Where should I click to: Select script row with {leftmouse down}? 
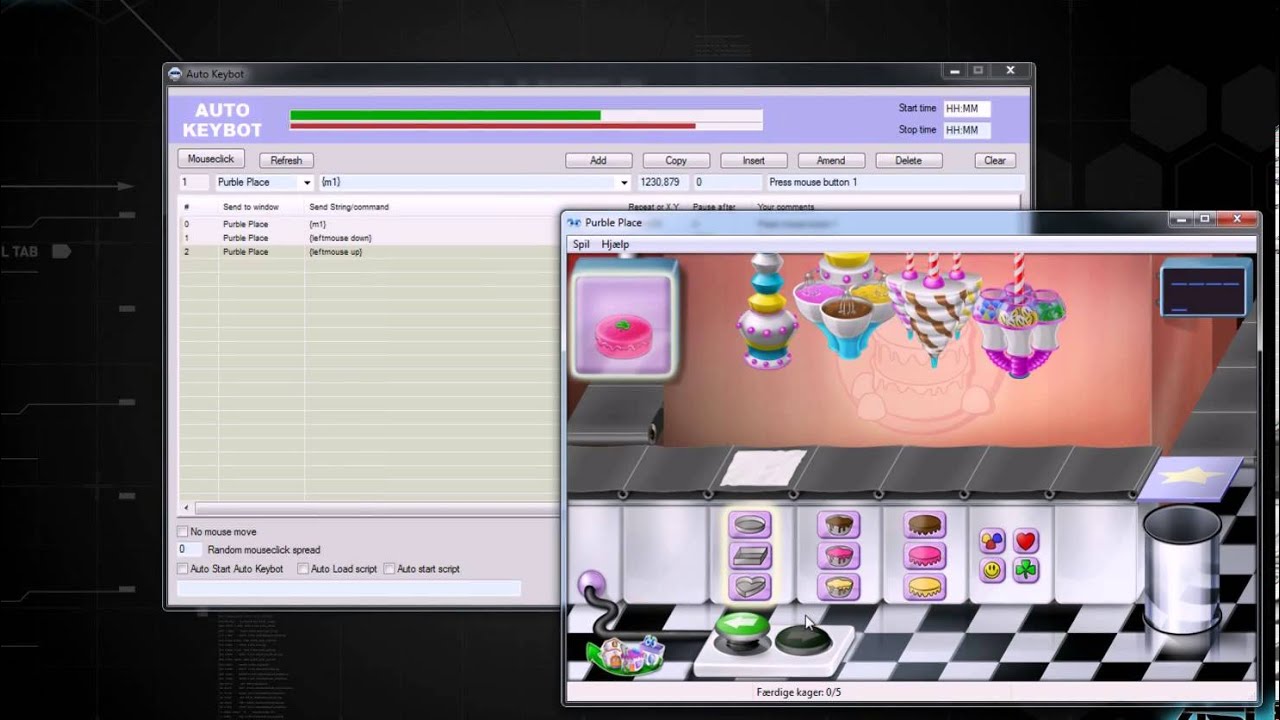[x=368, y=238]
